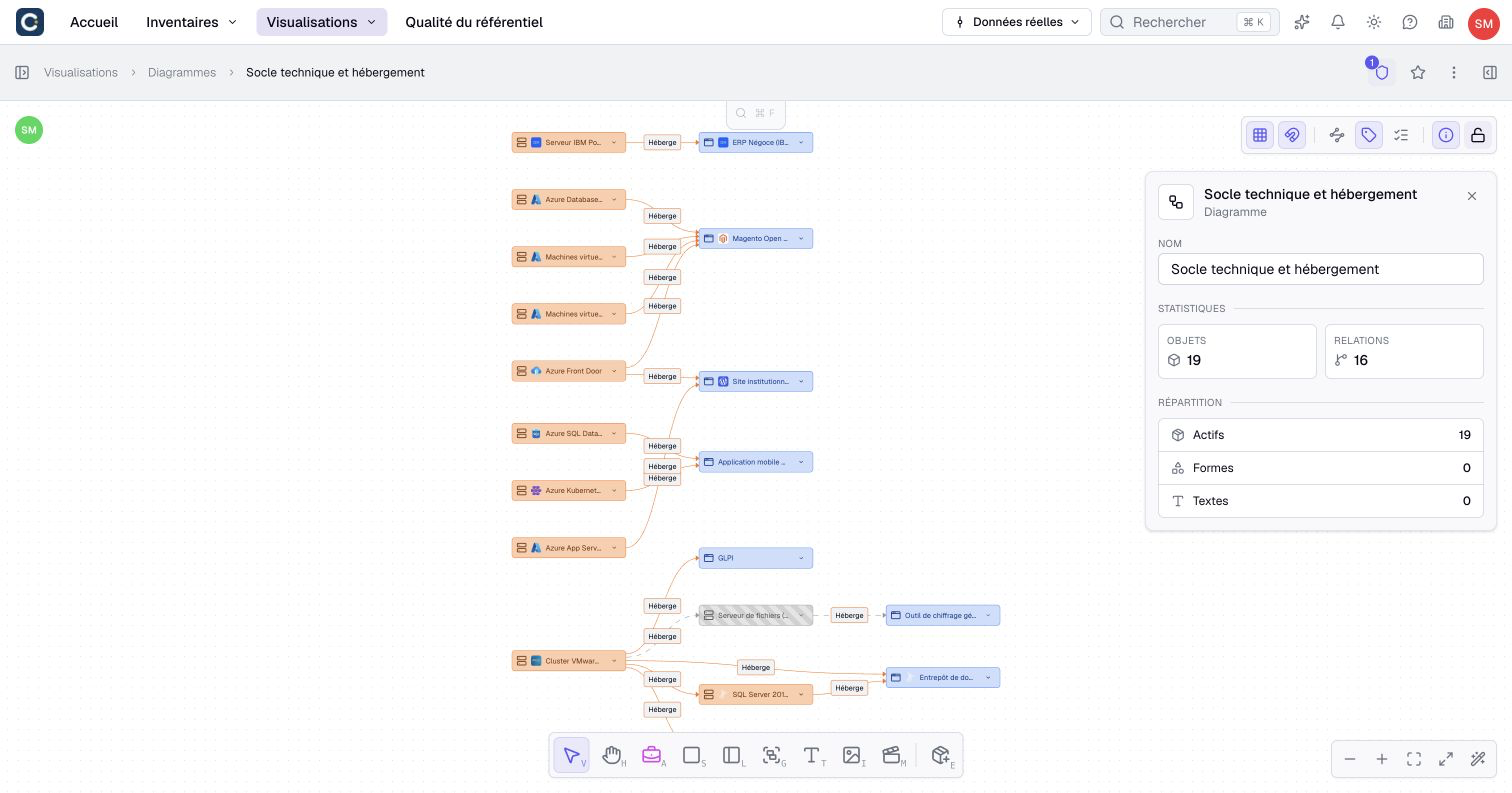Pick the image insertion tool
Image resolution: width=1512 pixels, height=793 pixels.
click(852, 756)
